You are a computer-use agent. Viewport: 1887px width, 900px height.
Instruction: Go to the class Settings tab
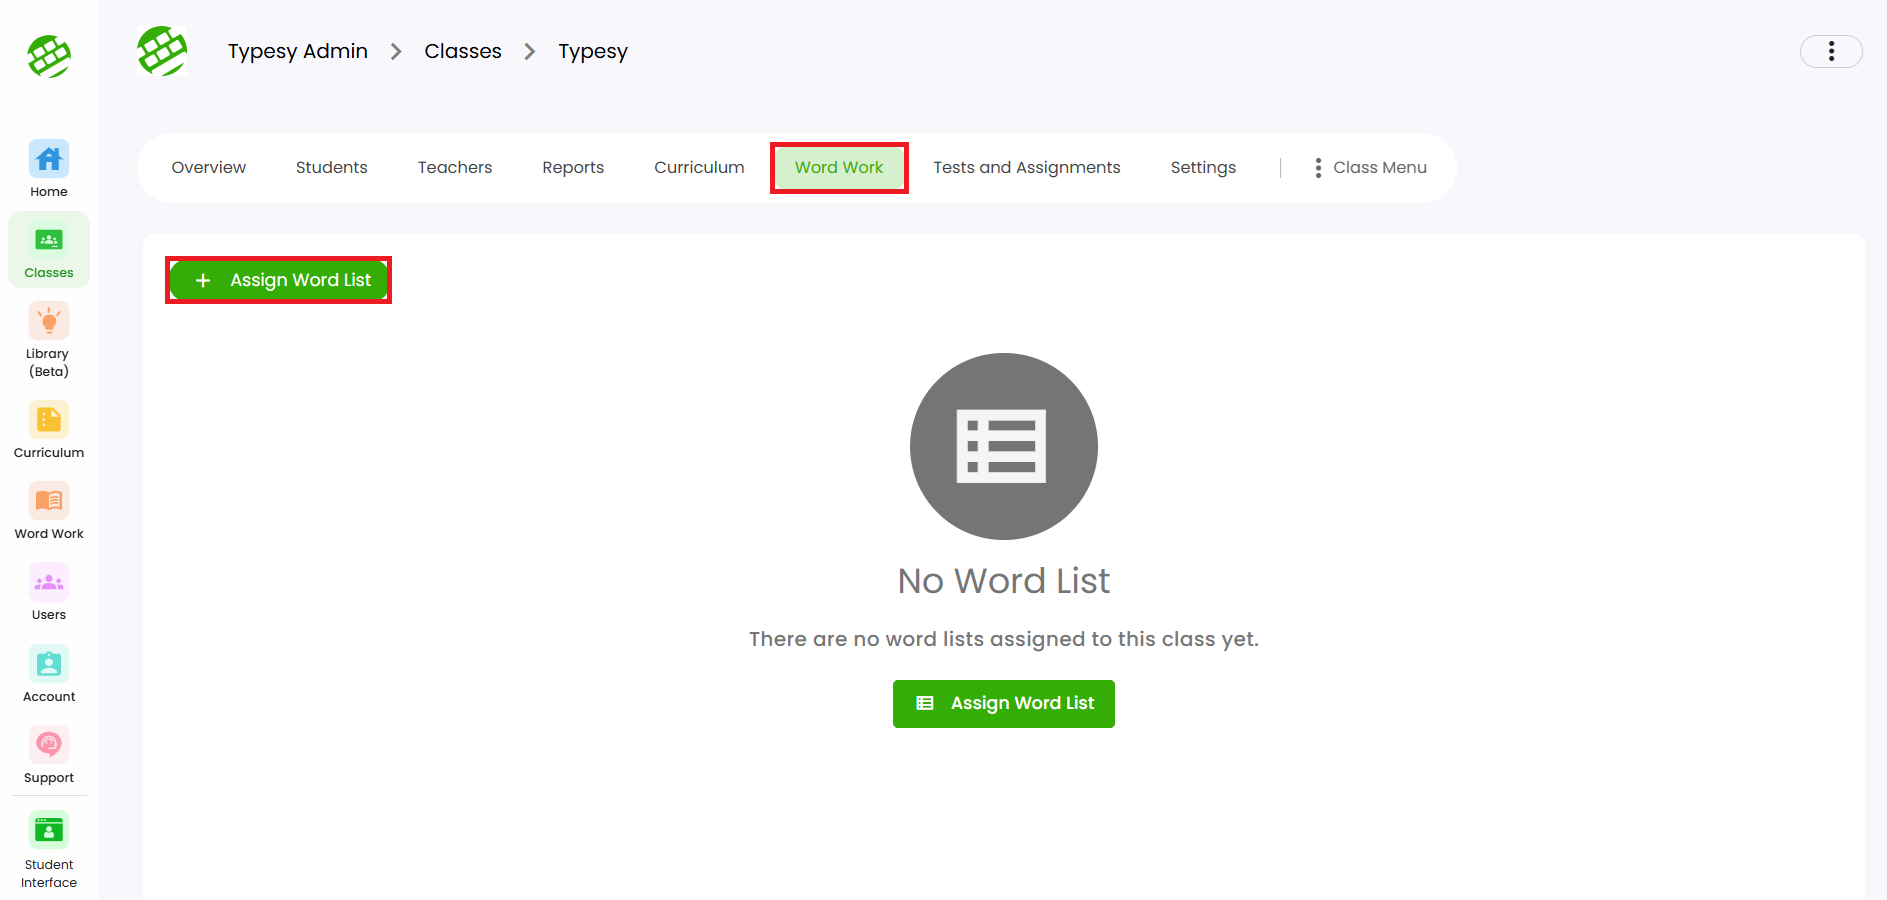pyautogui.click(x=1203, y=168)
